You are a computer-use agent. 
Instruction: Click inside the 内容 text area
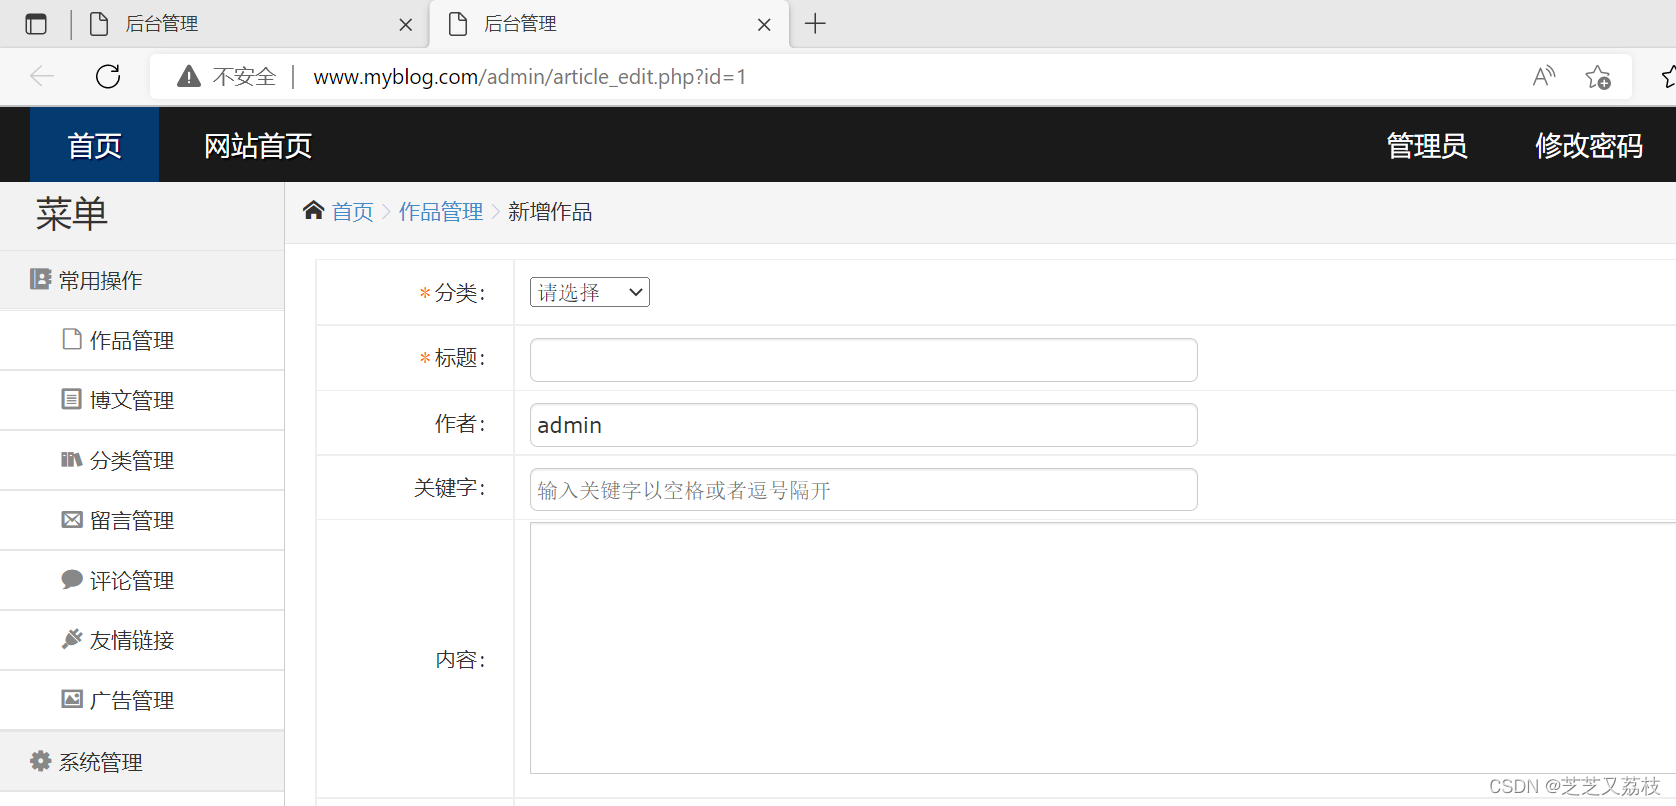click(x=1102, y=648)
